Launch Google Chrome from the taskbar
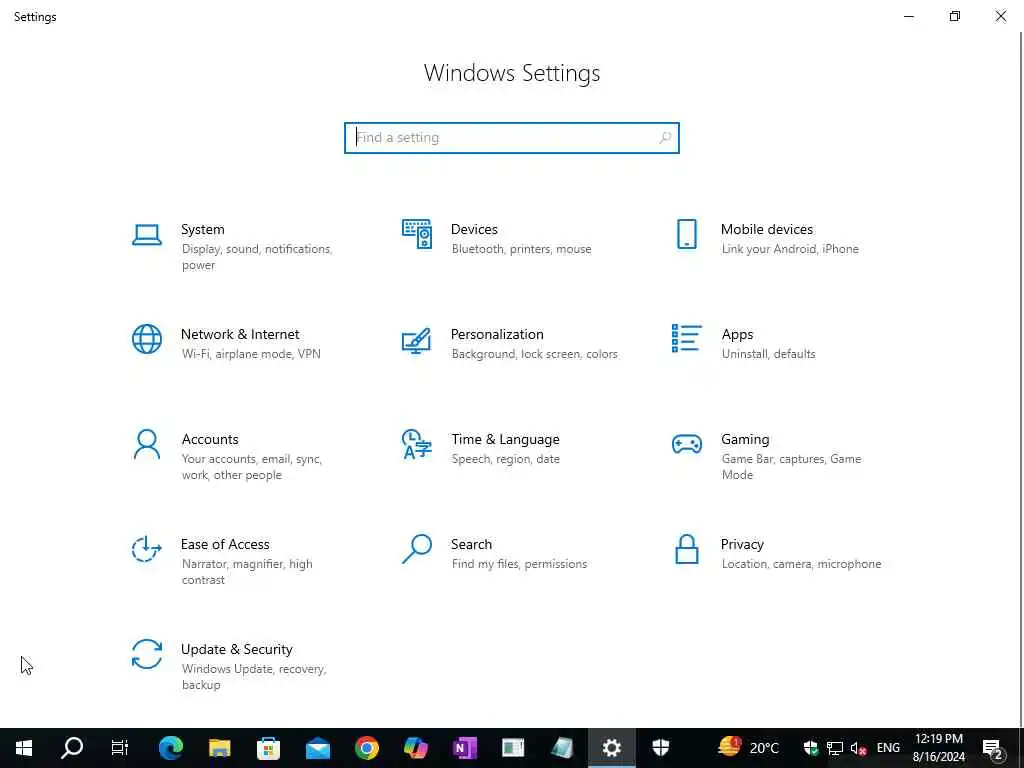 366,748
